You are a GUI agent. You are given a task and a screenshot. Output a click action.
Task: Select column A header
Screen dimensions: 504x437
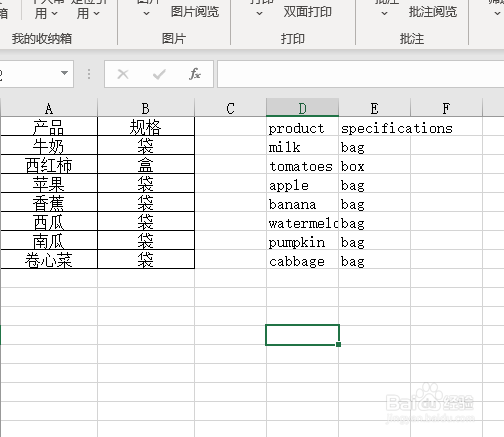(49, 108)
